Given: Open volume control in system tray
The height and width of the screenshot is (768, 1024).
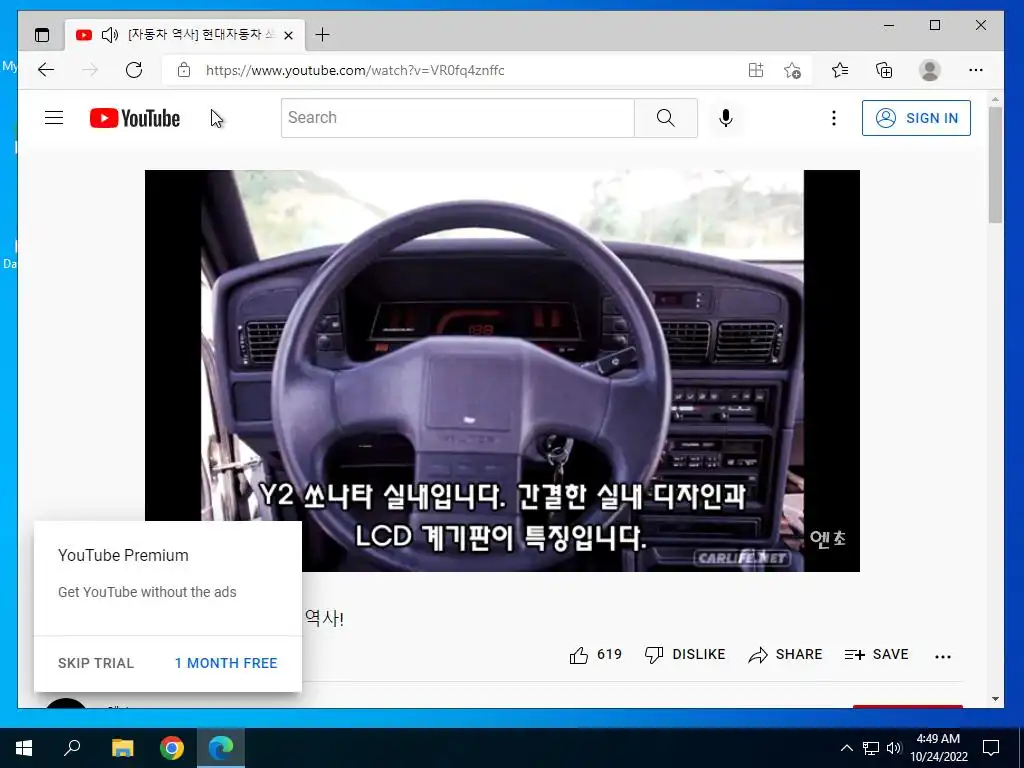Looking at the screenshot, I should [x=894, y=748].
